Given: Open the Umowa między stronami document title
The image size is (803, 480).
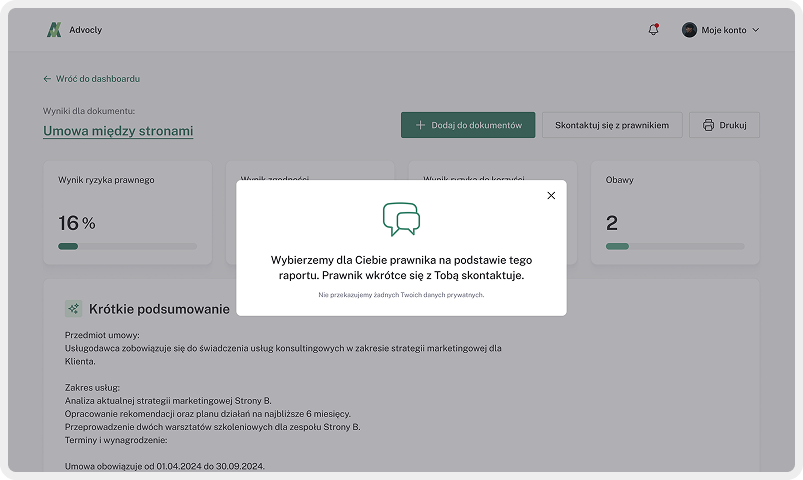Looking at the screenshot, I should [x=118, y=131].
